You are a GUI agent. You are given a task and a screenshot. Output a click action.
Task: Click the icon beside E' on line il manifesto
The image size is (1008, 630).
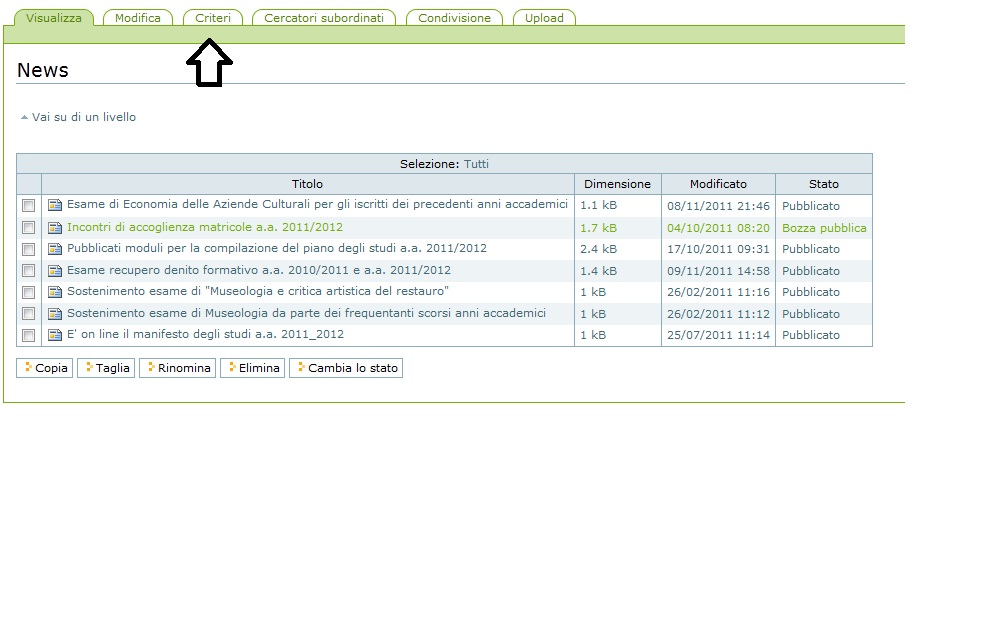pyautogui.click(x=55, y=335)
